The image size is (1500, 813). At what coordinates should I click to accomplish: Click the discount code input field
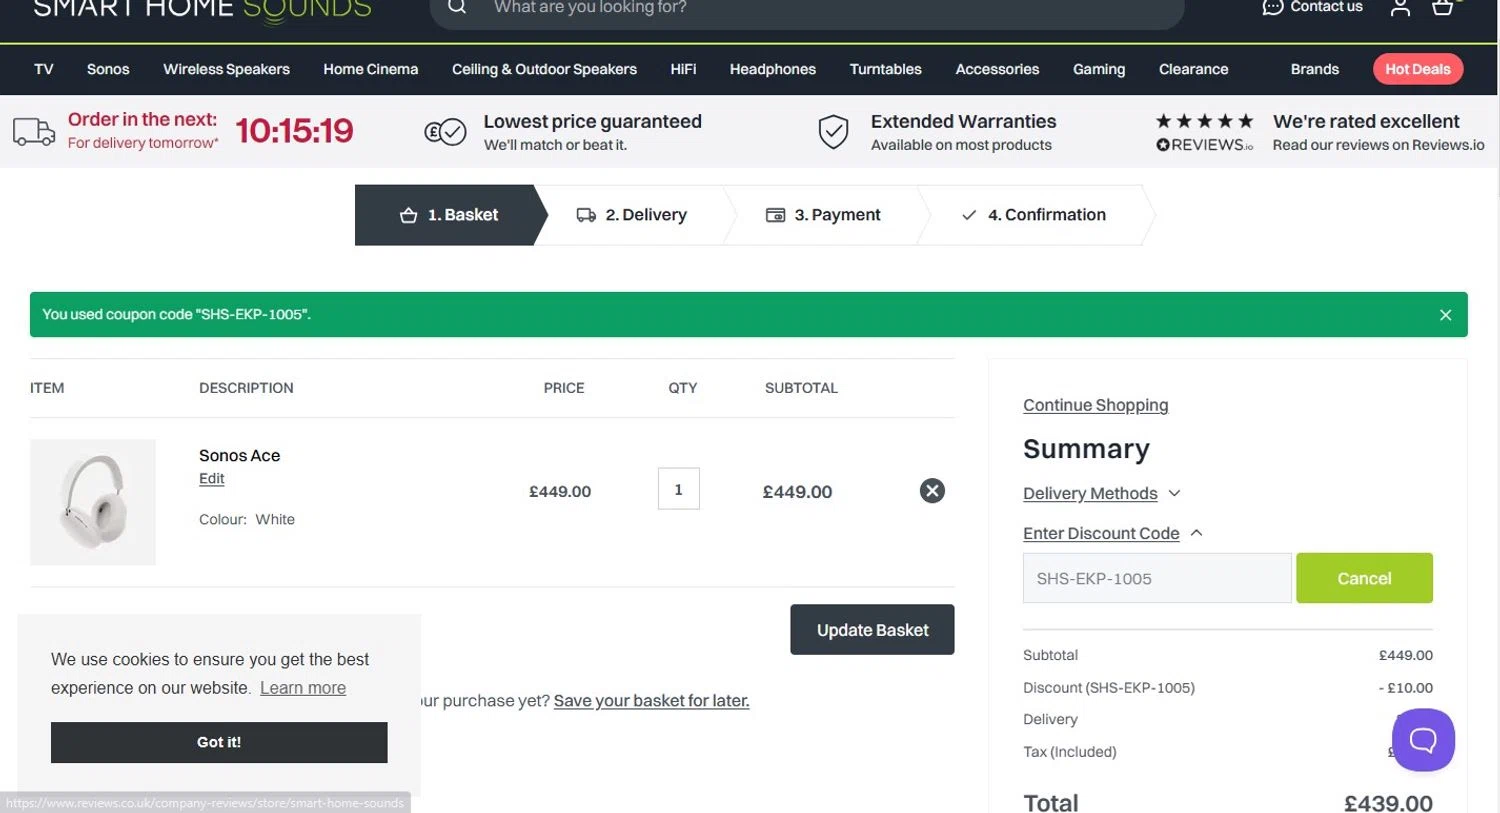pyautogui.click(x=1157, y=578)
